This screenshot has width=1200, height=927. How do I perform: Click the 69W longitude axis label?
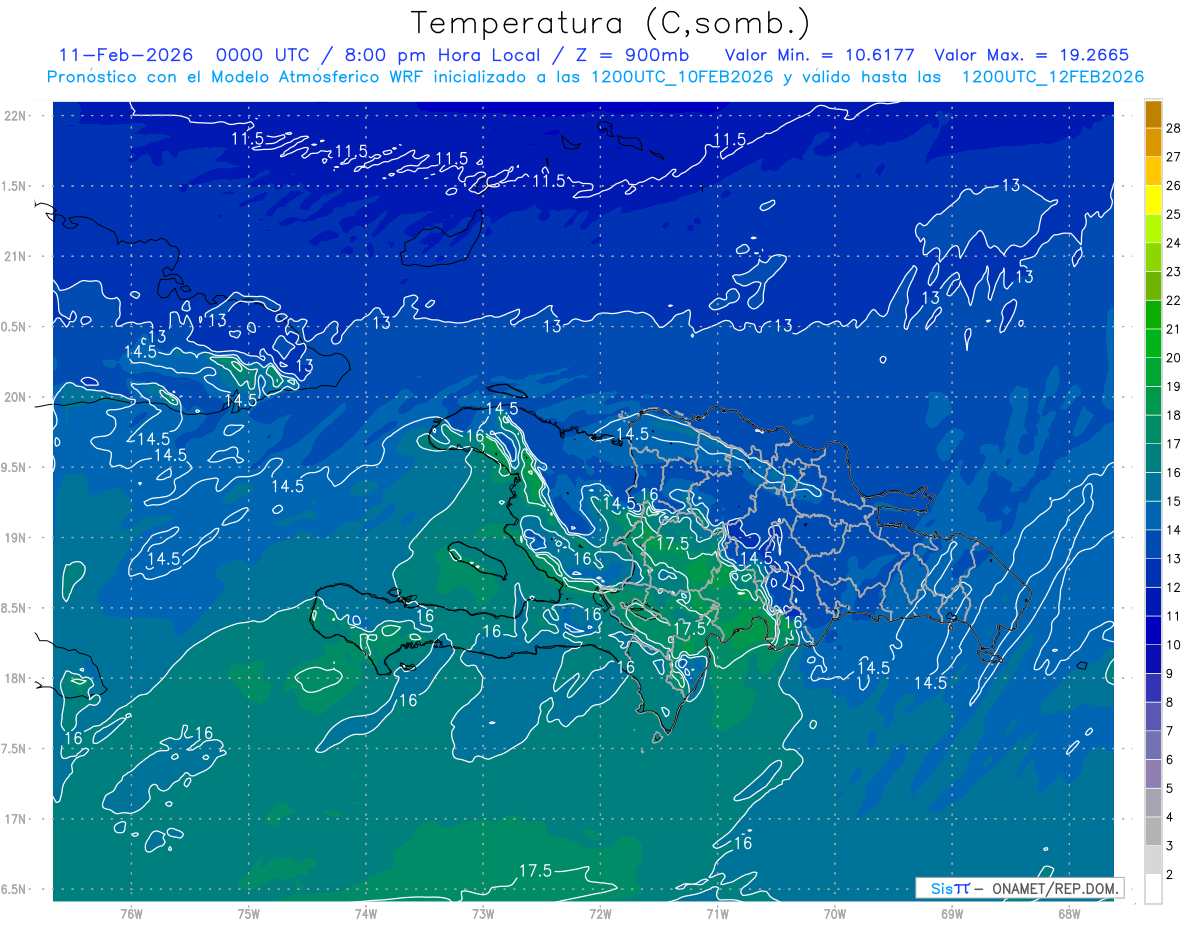(x=952, y=914)
